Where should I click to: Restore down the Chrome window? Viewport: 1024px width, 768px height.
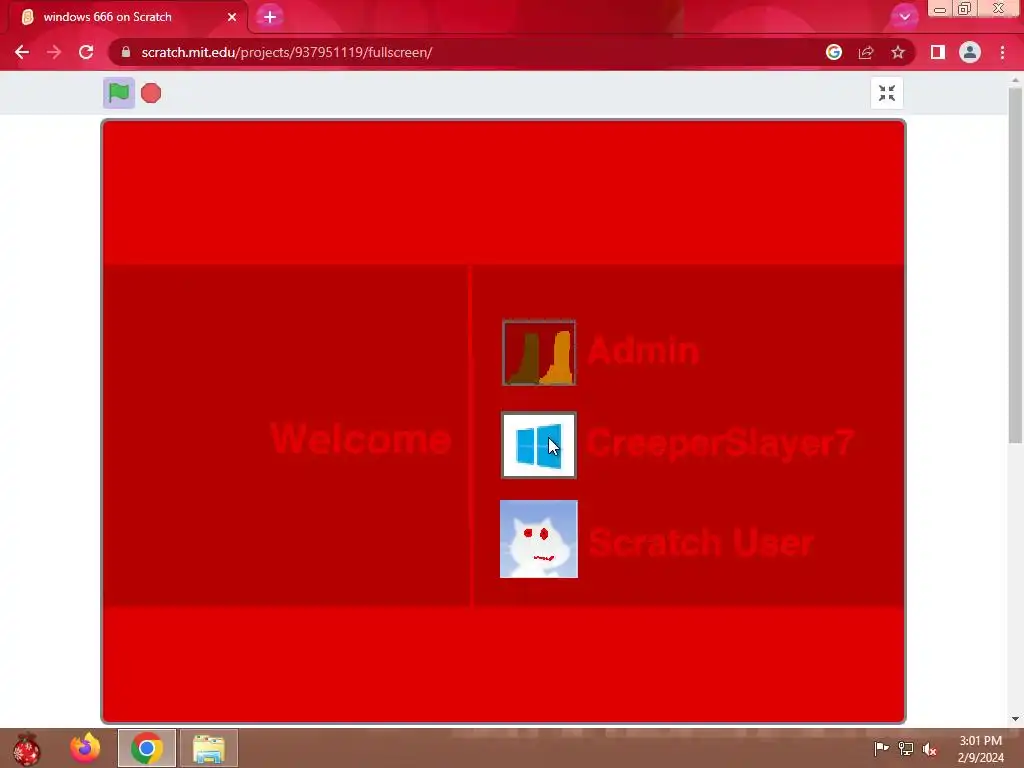pos(964,8)
